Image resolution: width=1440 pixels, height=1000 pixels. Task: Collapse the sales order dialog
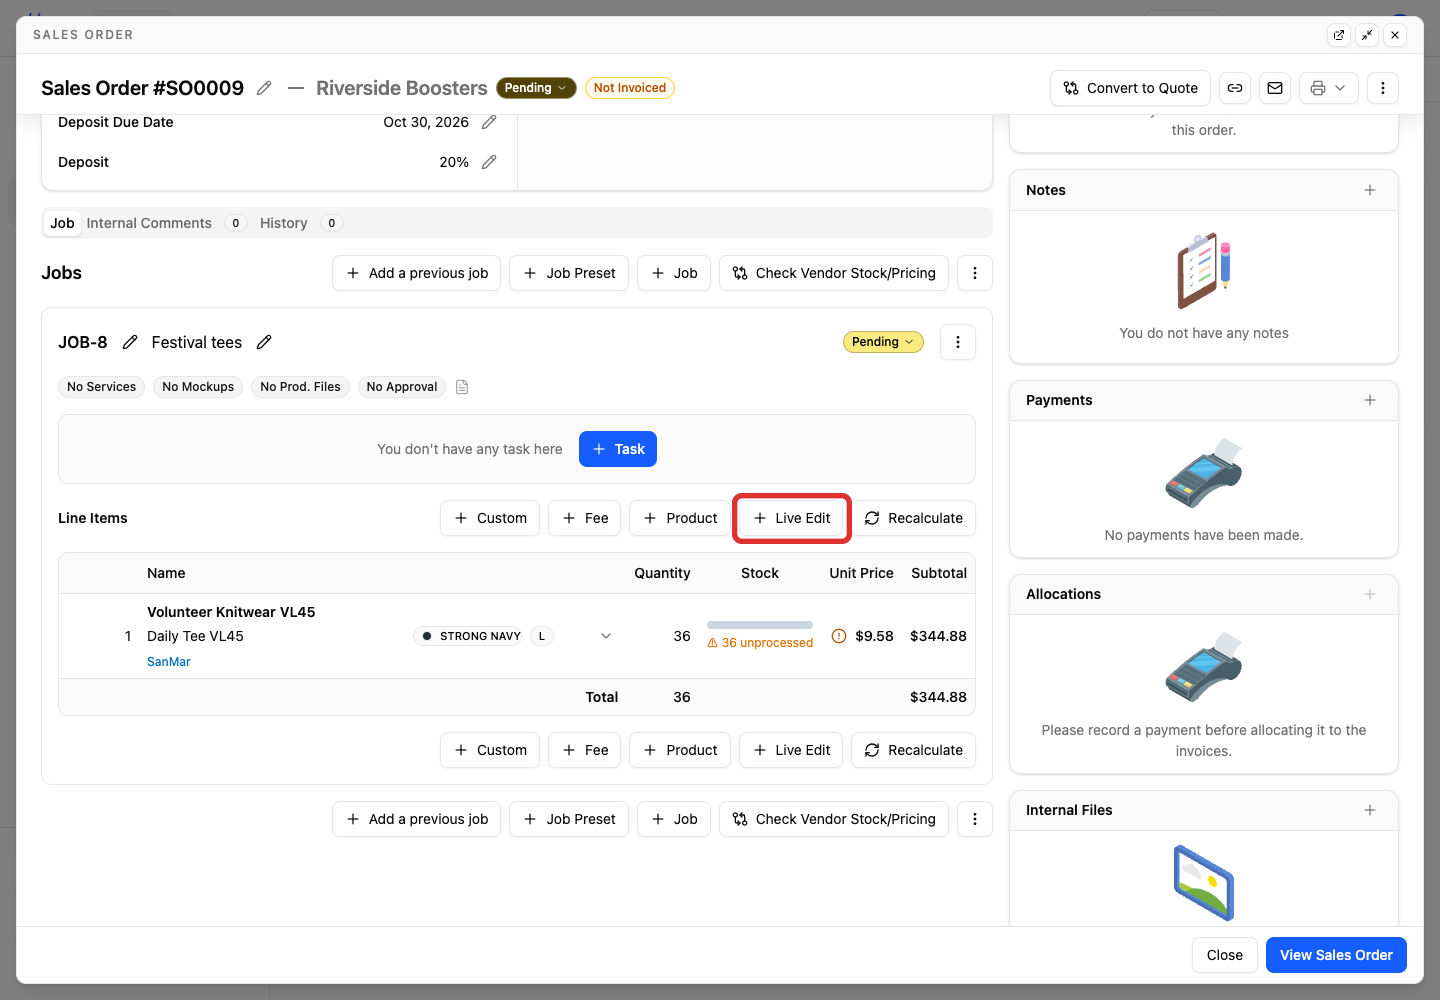tap(1367, 35)
